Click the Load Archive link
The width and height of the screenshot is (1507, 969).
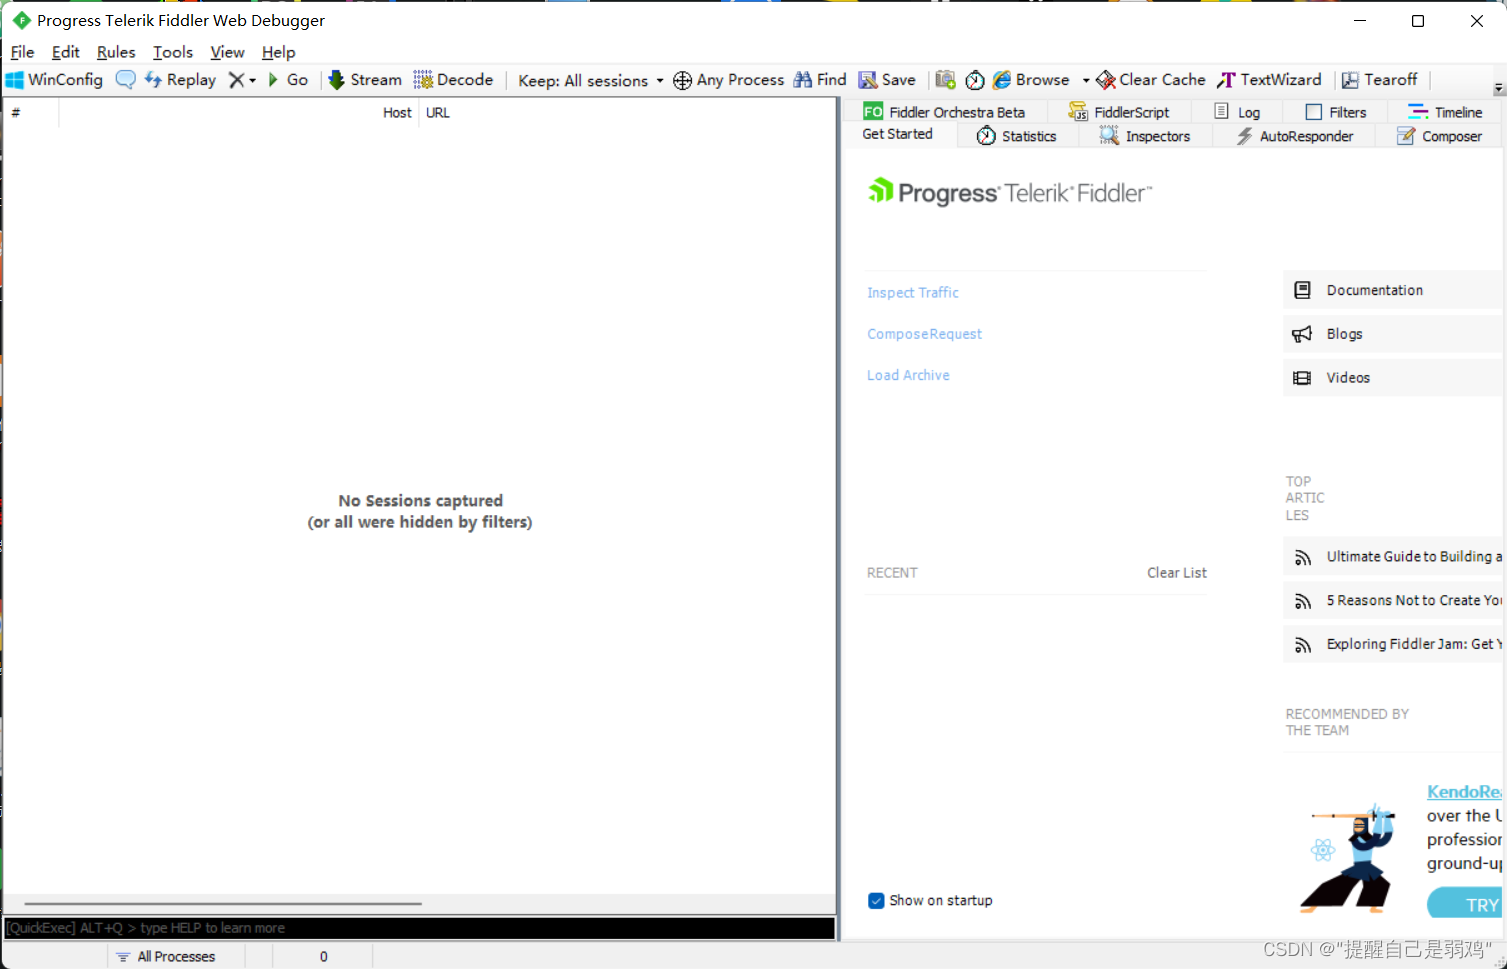click(x=908, y=375)
